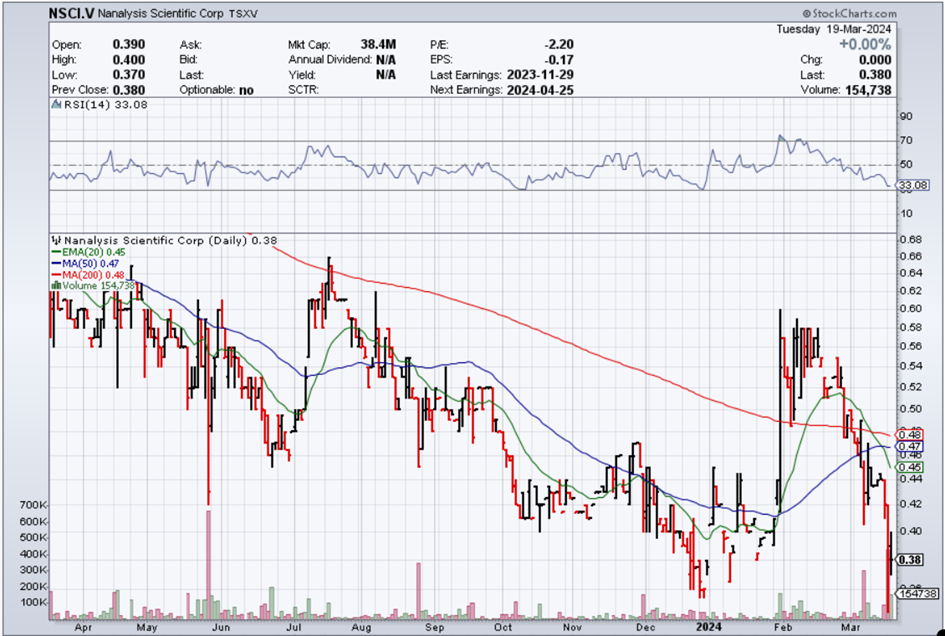Click the candlestick icon before the Daily legend

pos(58,240)
